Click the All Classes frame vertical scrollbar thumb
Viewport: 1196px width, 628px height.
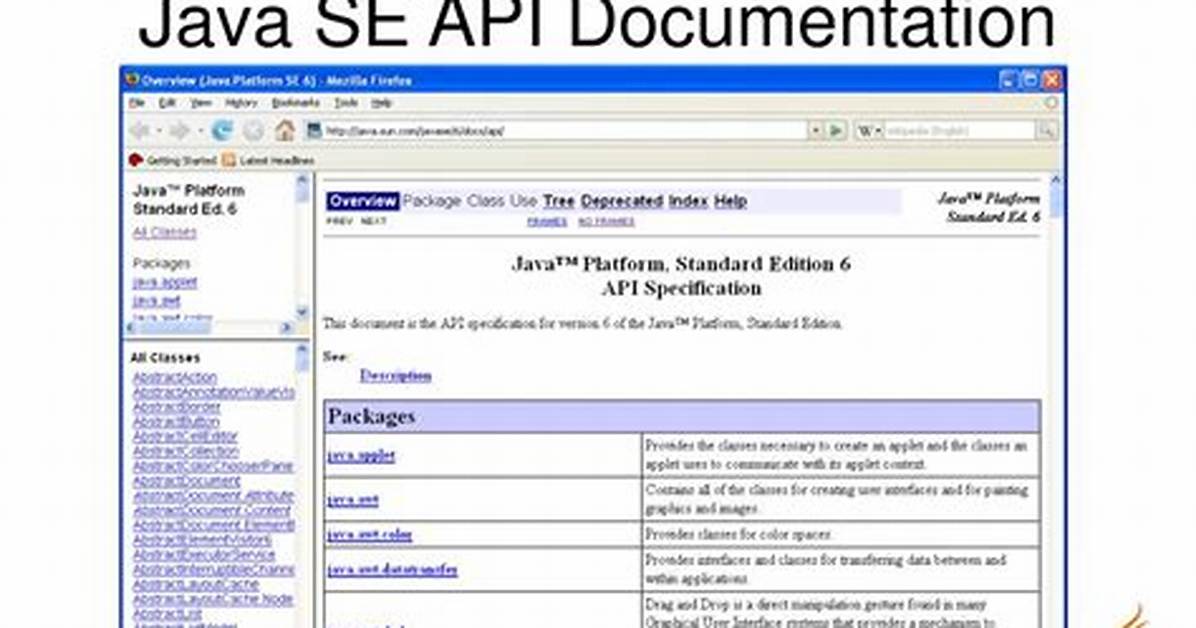click(x=302, y=363)
